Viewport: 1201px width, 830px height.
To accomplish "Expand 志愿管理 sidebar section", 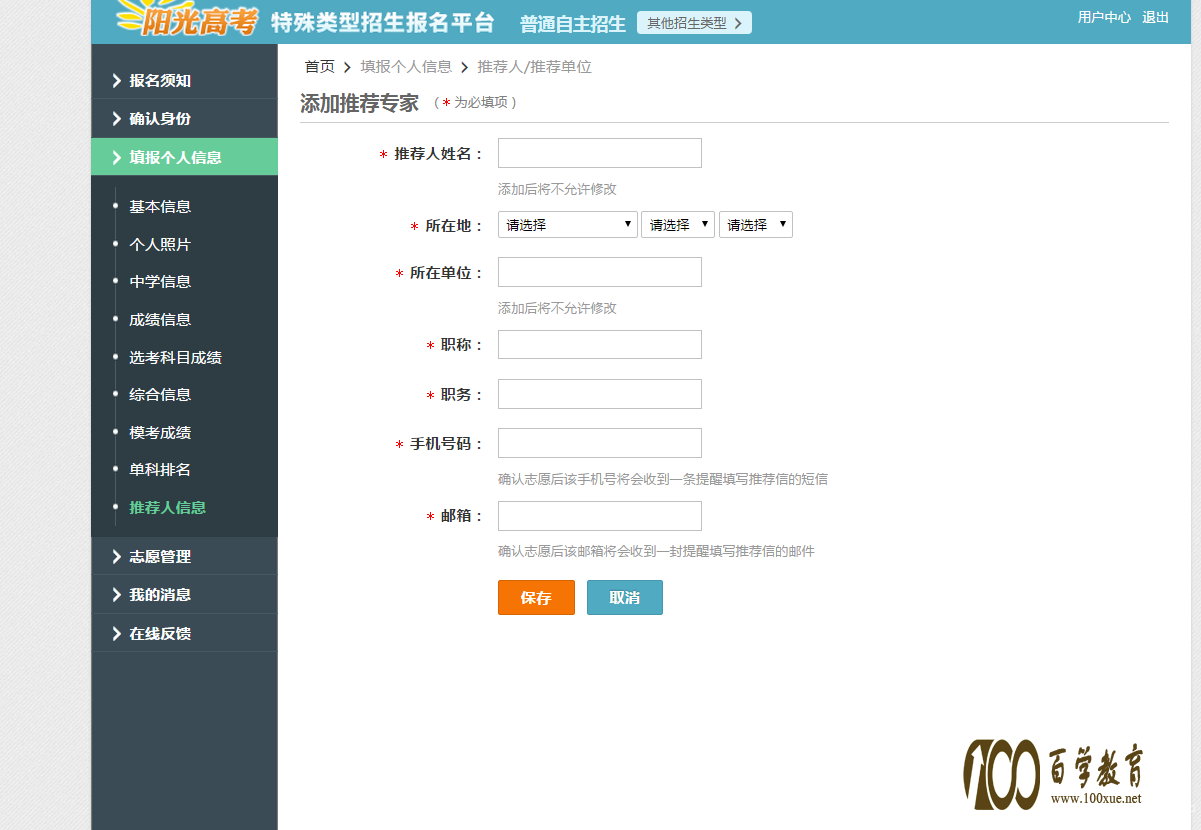I will pos(184,556).
